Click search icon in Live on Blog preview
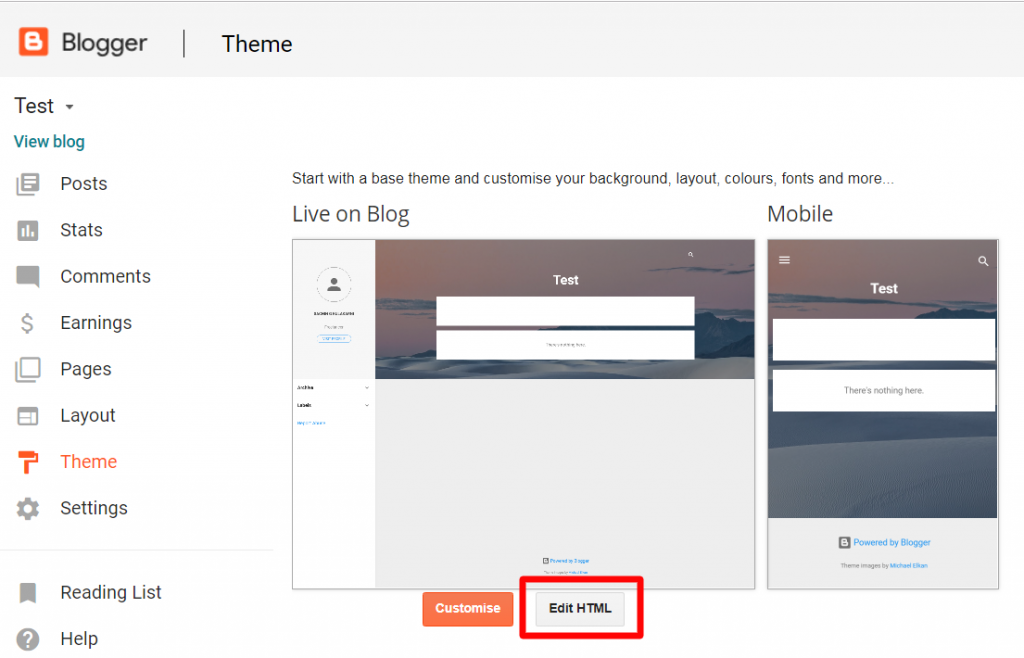 click(690, 255)
